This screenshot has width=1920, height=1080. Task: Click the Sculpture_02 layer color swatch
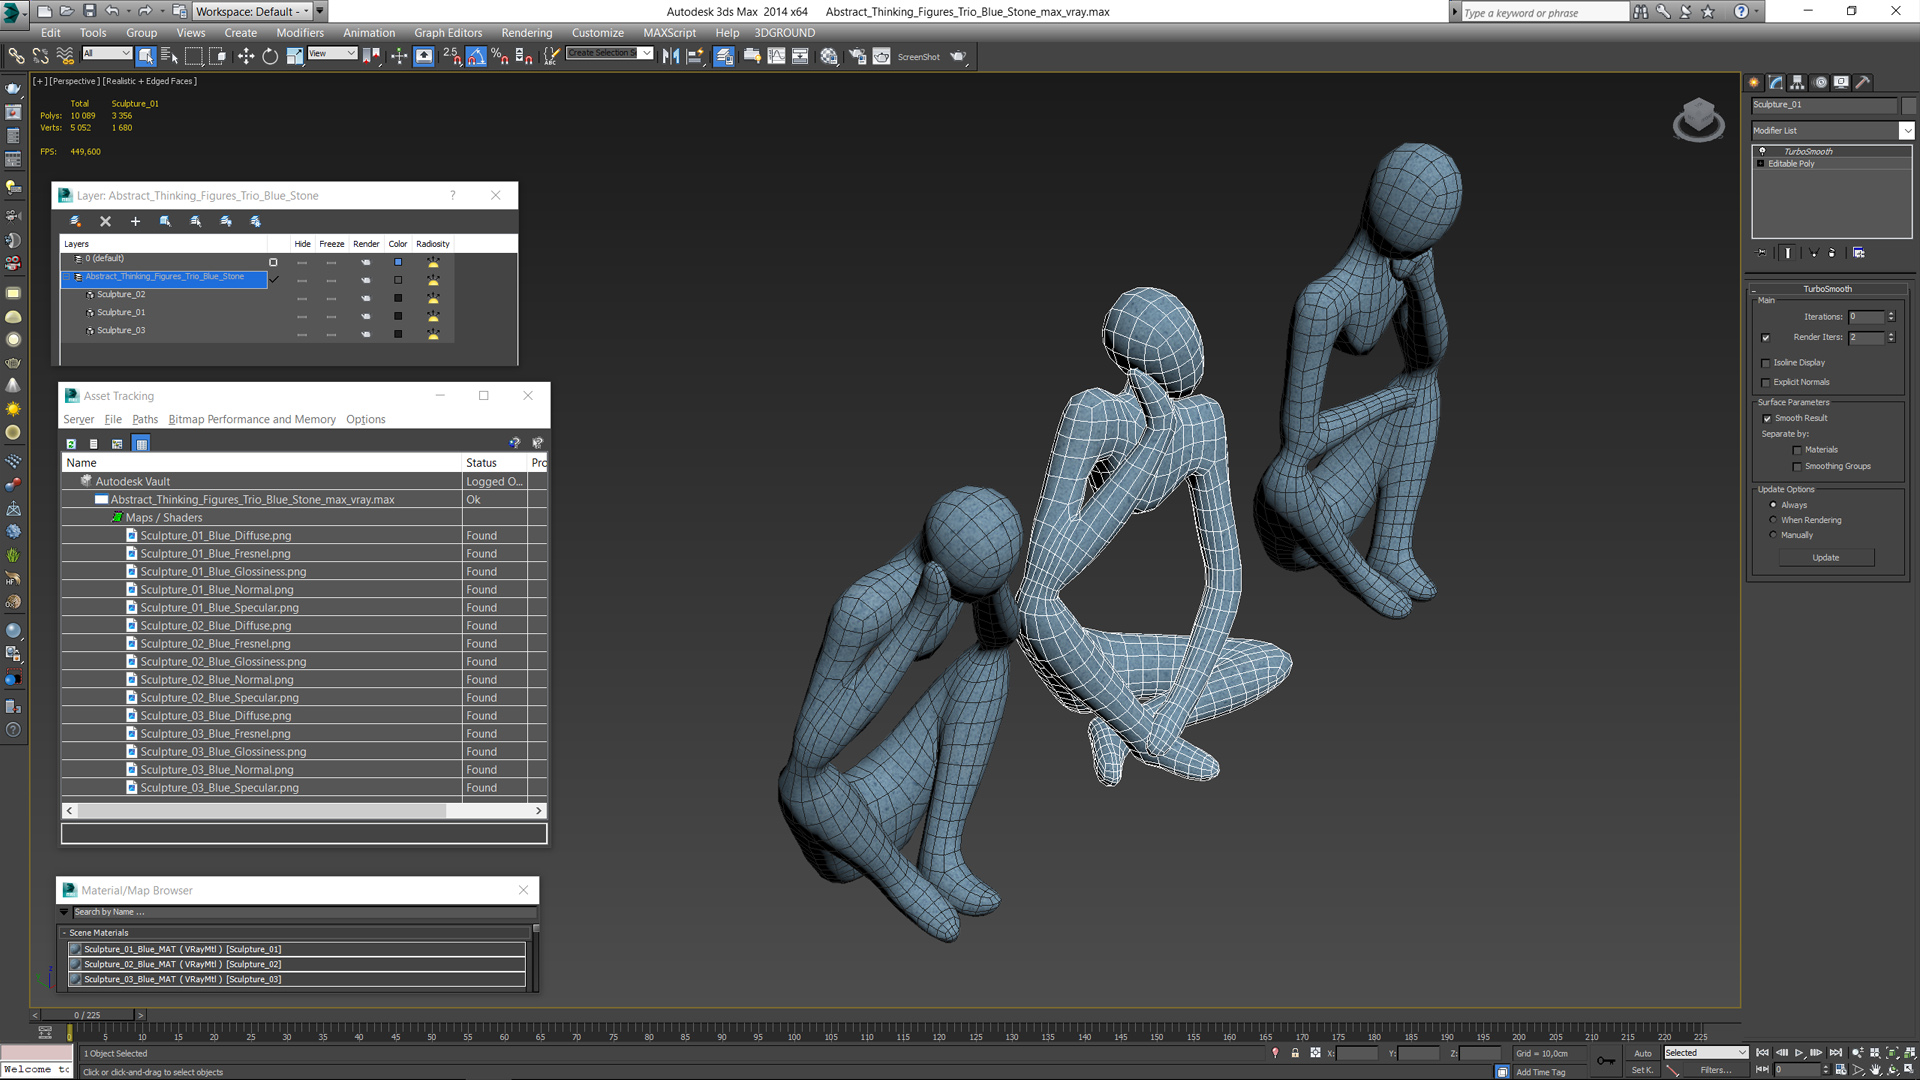(x=398, y=298)
